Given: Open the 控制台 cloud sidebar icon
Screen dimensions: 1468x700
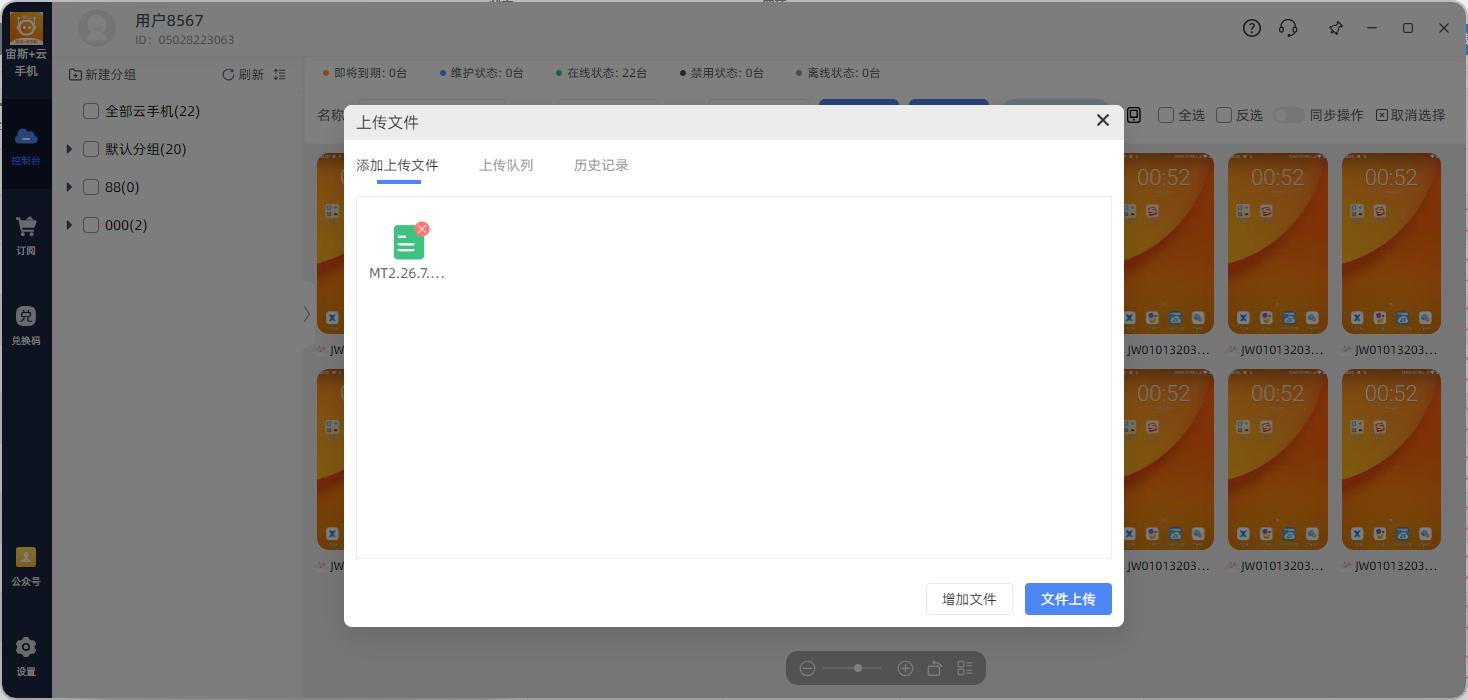Looking at the screenshot, I should point(26,144).
